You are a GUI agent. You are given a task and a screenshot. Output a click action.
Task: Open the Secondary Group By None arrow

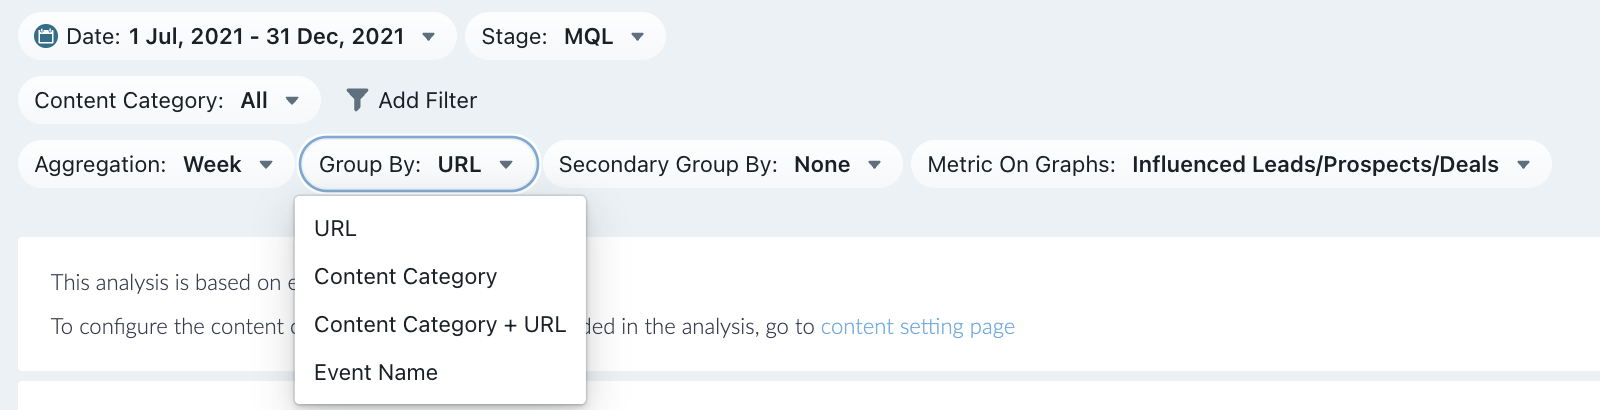875,165
